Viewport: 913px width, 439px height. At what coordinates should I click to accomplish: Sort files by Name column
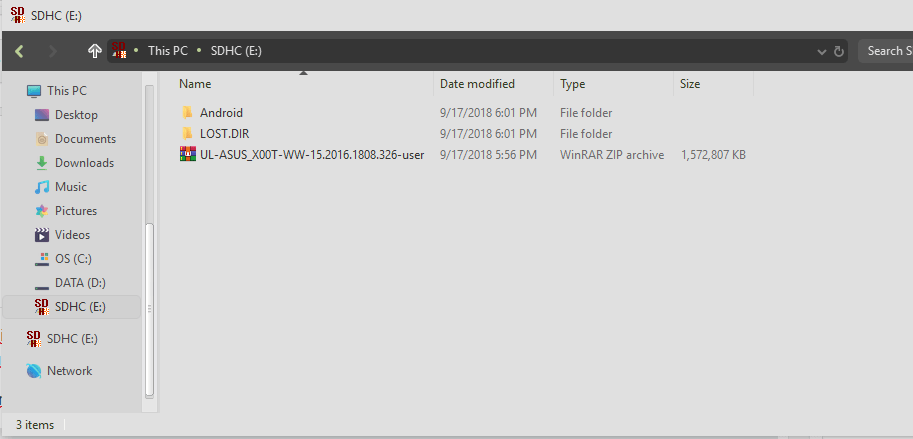[x=196, y=84]
